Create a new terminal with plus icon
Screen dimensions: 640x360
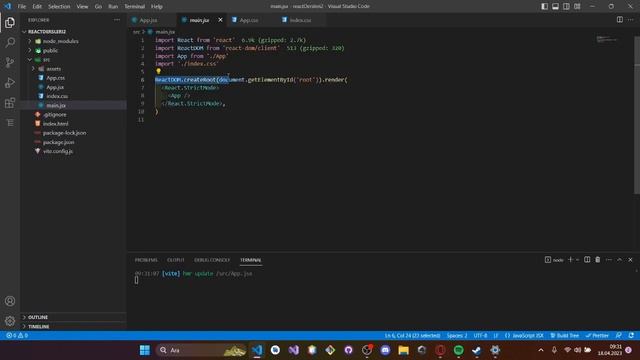pos(571,260)
